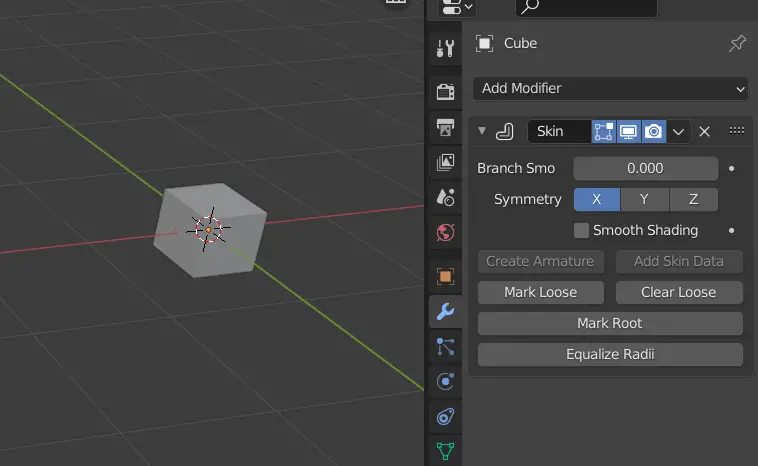Grab the Skin modifier drag handle
This screenshot has height=466, width=758.
click(x=737, y=131)
